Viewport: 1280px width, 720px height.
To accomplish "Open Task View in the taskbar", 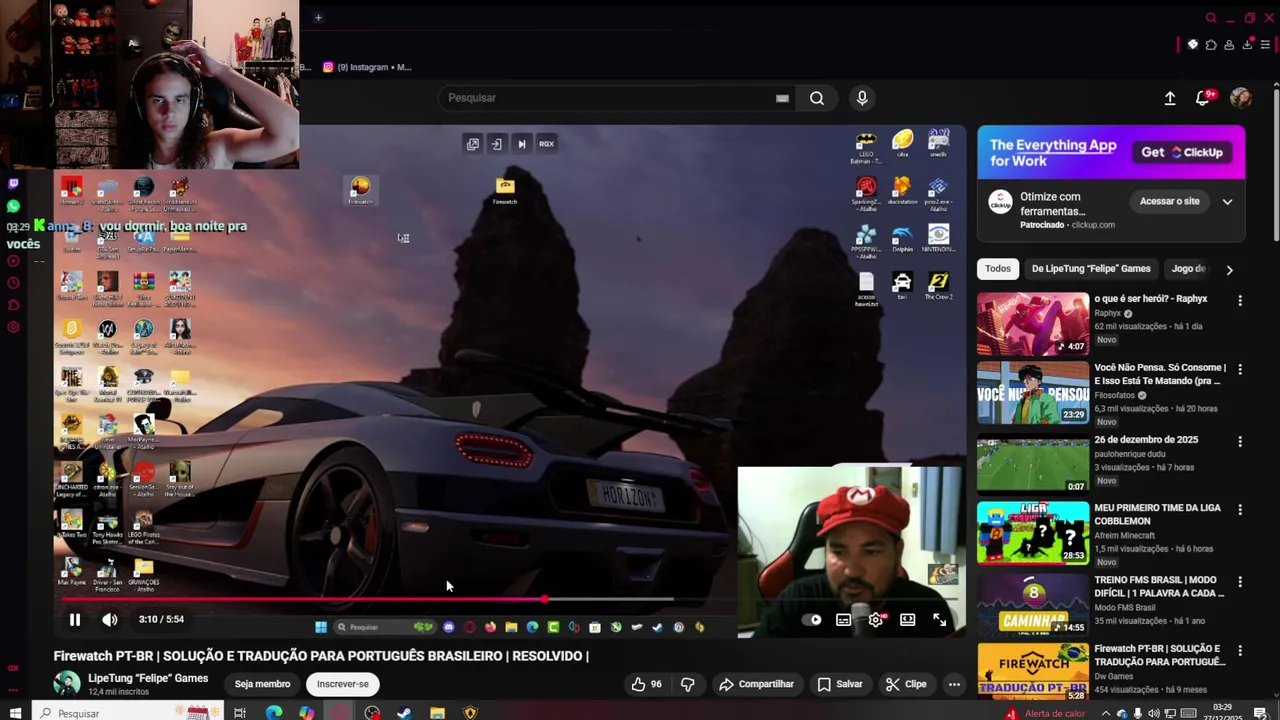I will (x=240, y=713).
